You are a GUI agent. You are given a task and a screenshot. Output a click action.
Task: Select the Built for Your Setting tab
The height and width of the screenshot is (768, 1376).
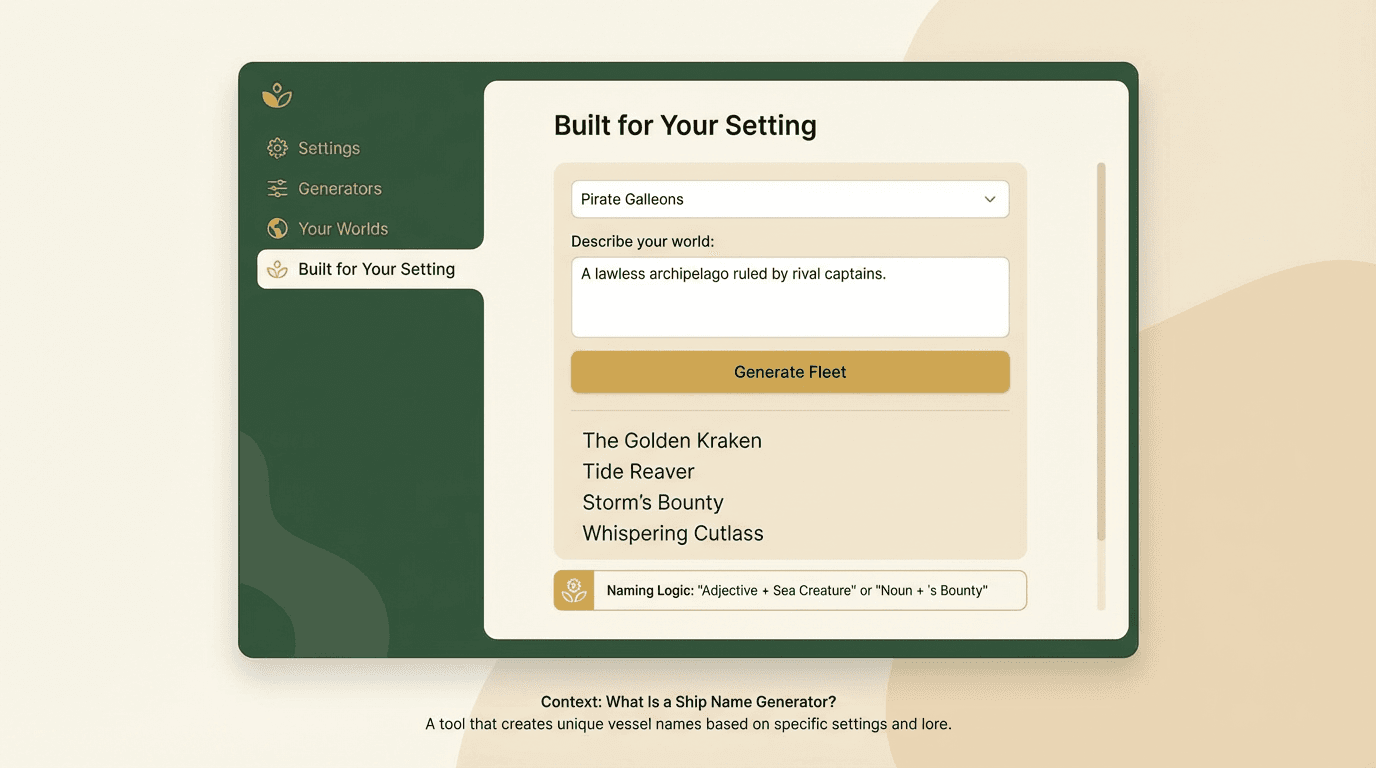click(x=370, y=269)
